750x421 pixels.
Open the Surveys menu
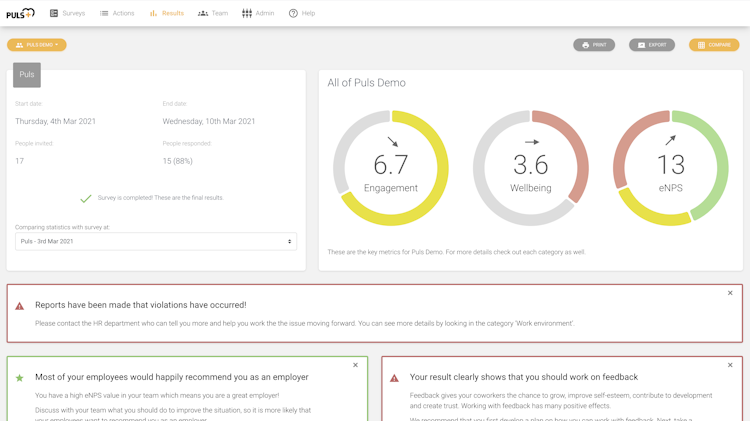pyautogui.click(x=67, y=13)
